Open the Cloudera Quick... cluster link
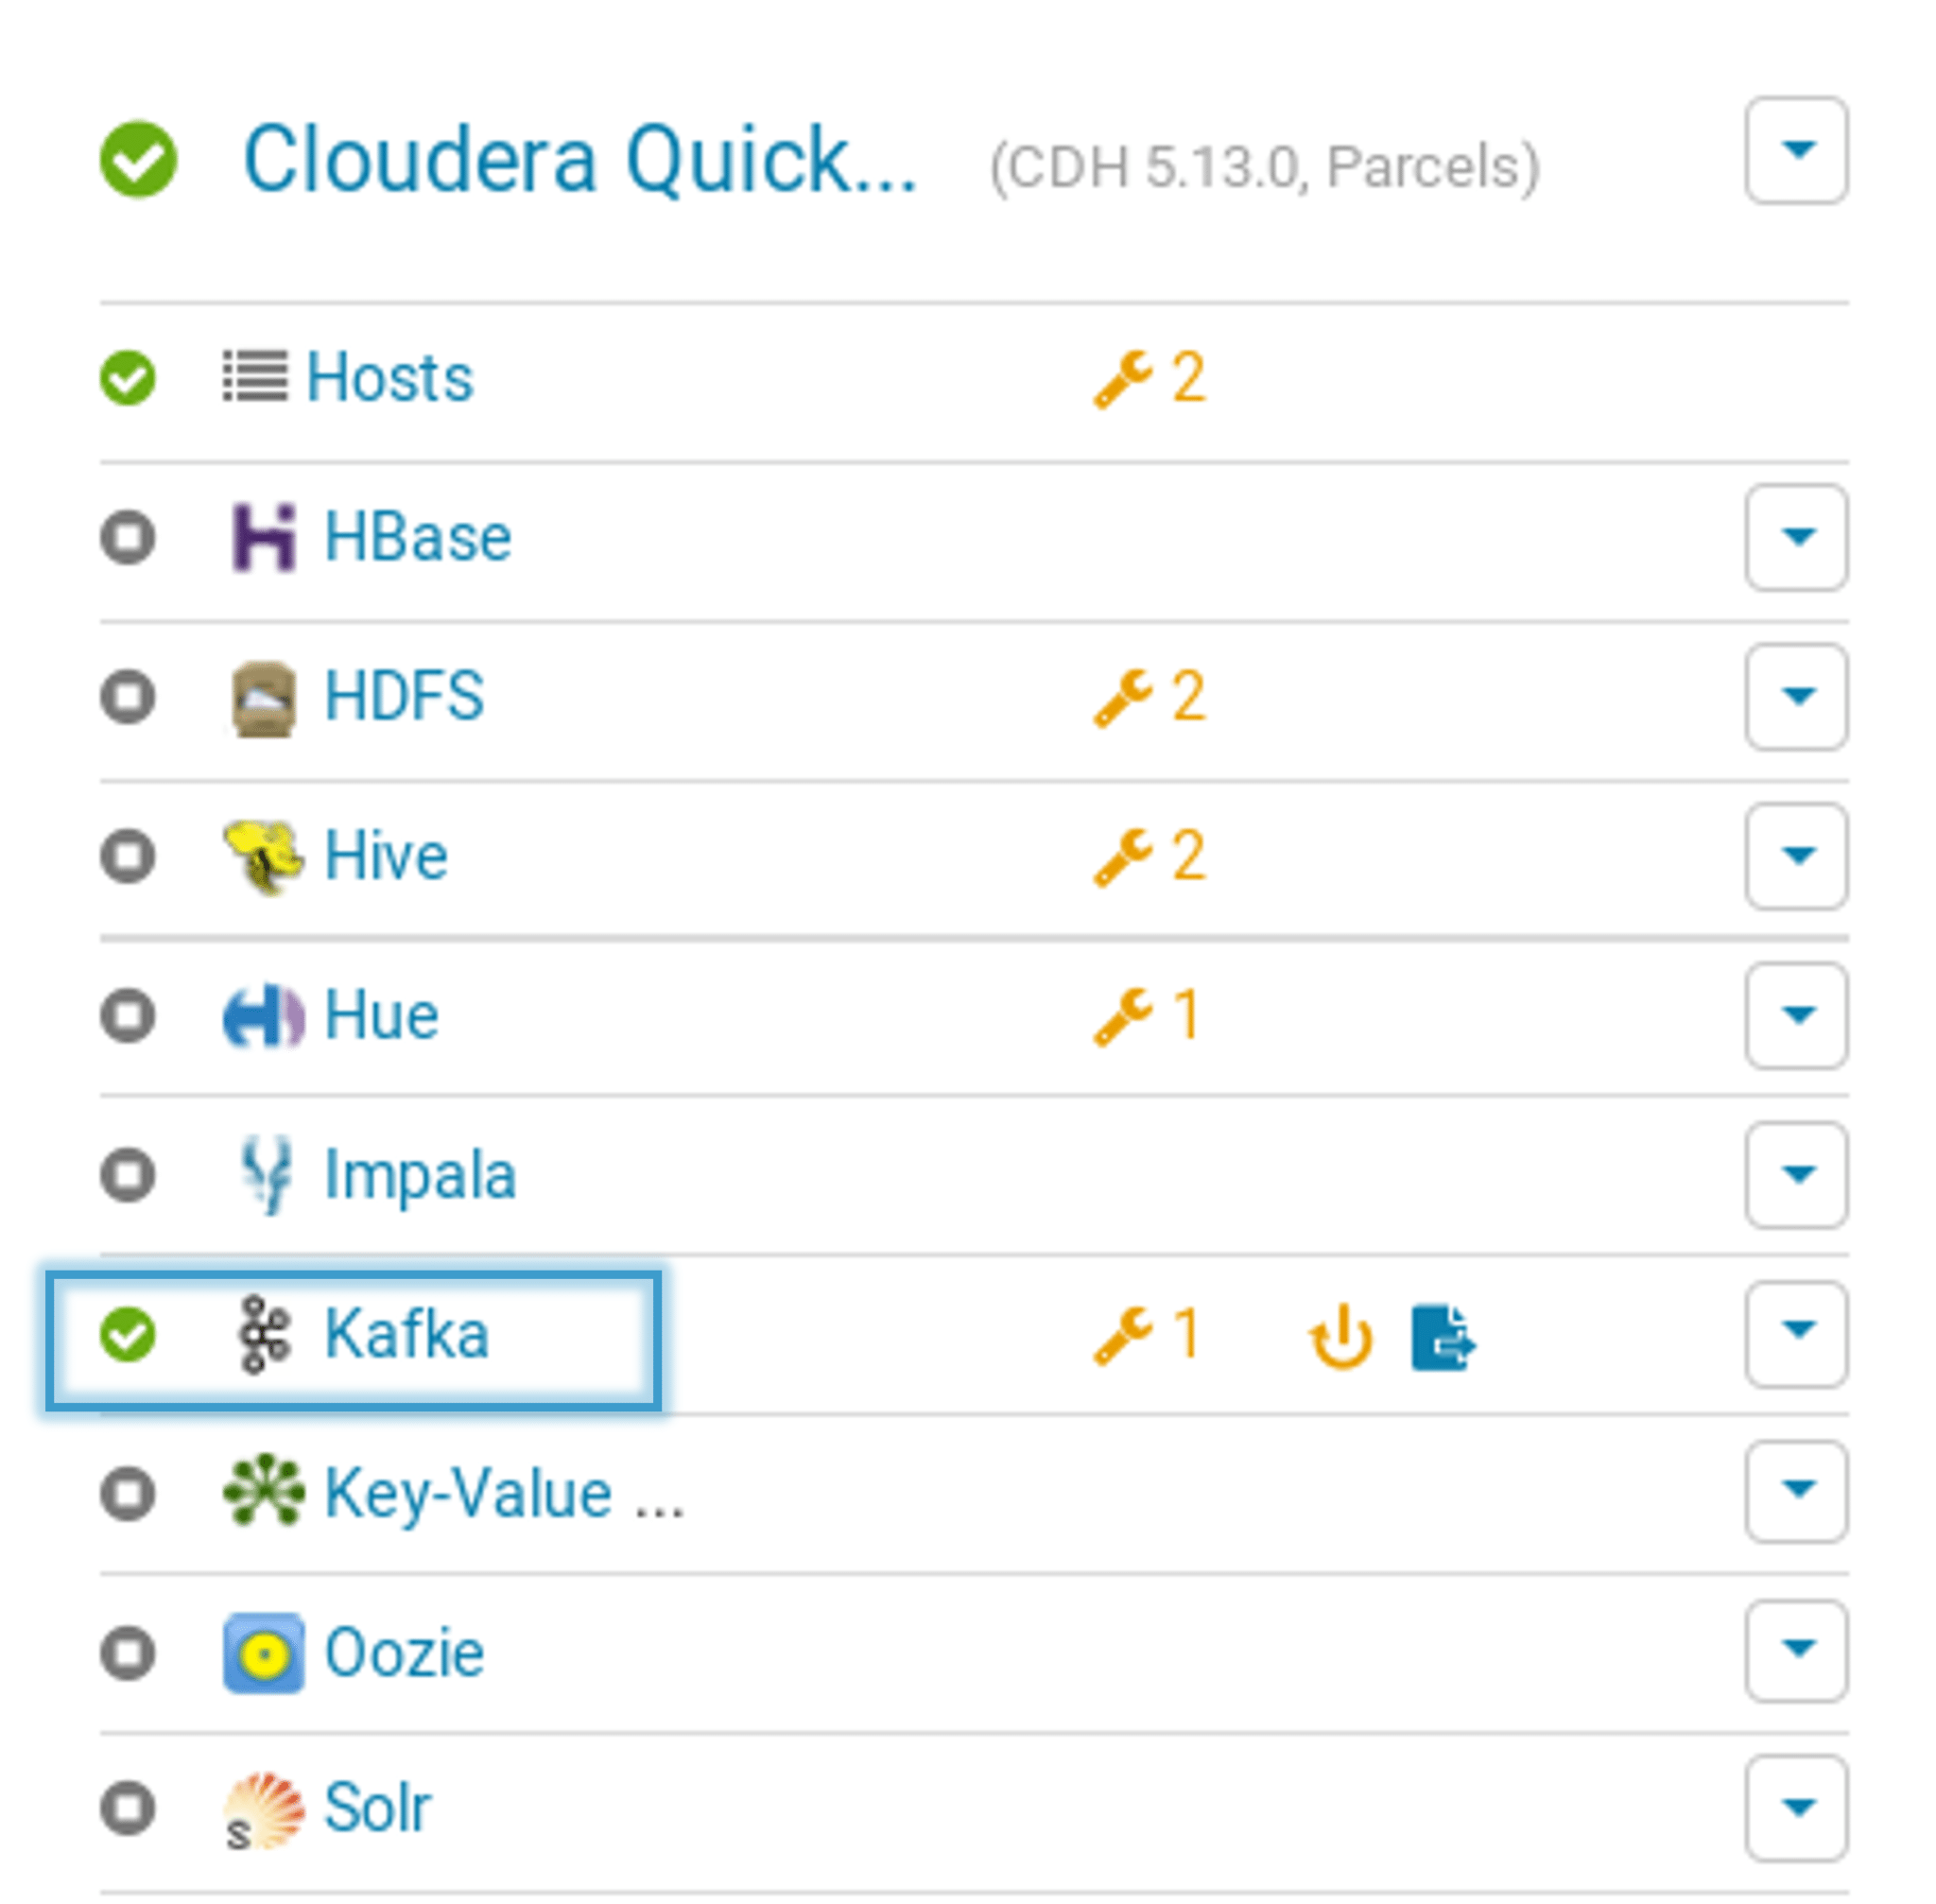The height and width of the screenshot is (1904, 1936). [580, 160]
